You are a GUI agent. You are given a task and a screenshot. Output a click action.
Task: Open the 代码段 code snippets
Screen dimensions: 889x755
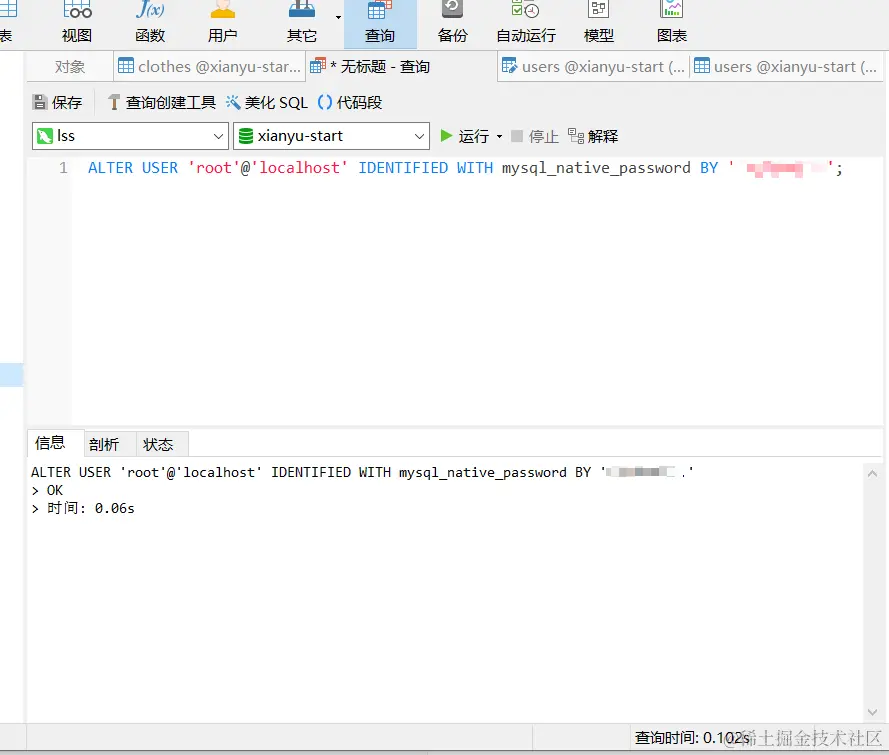click(x=350, y=103)
